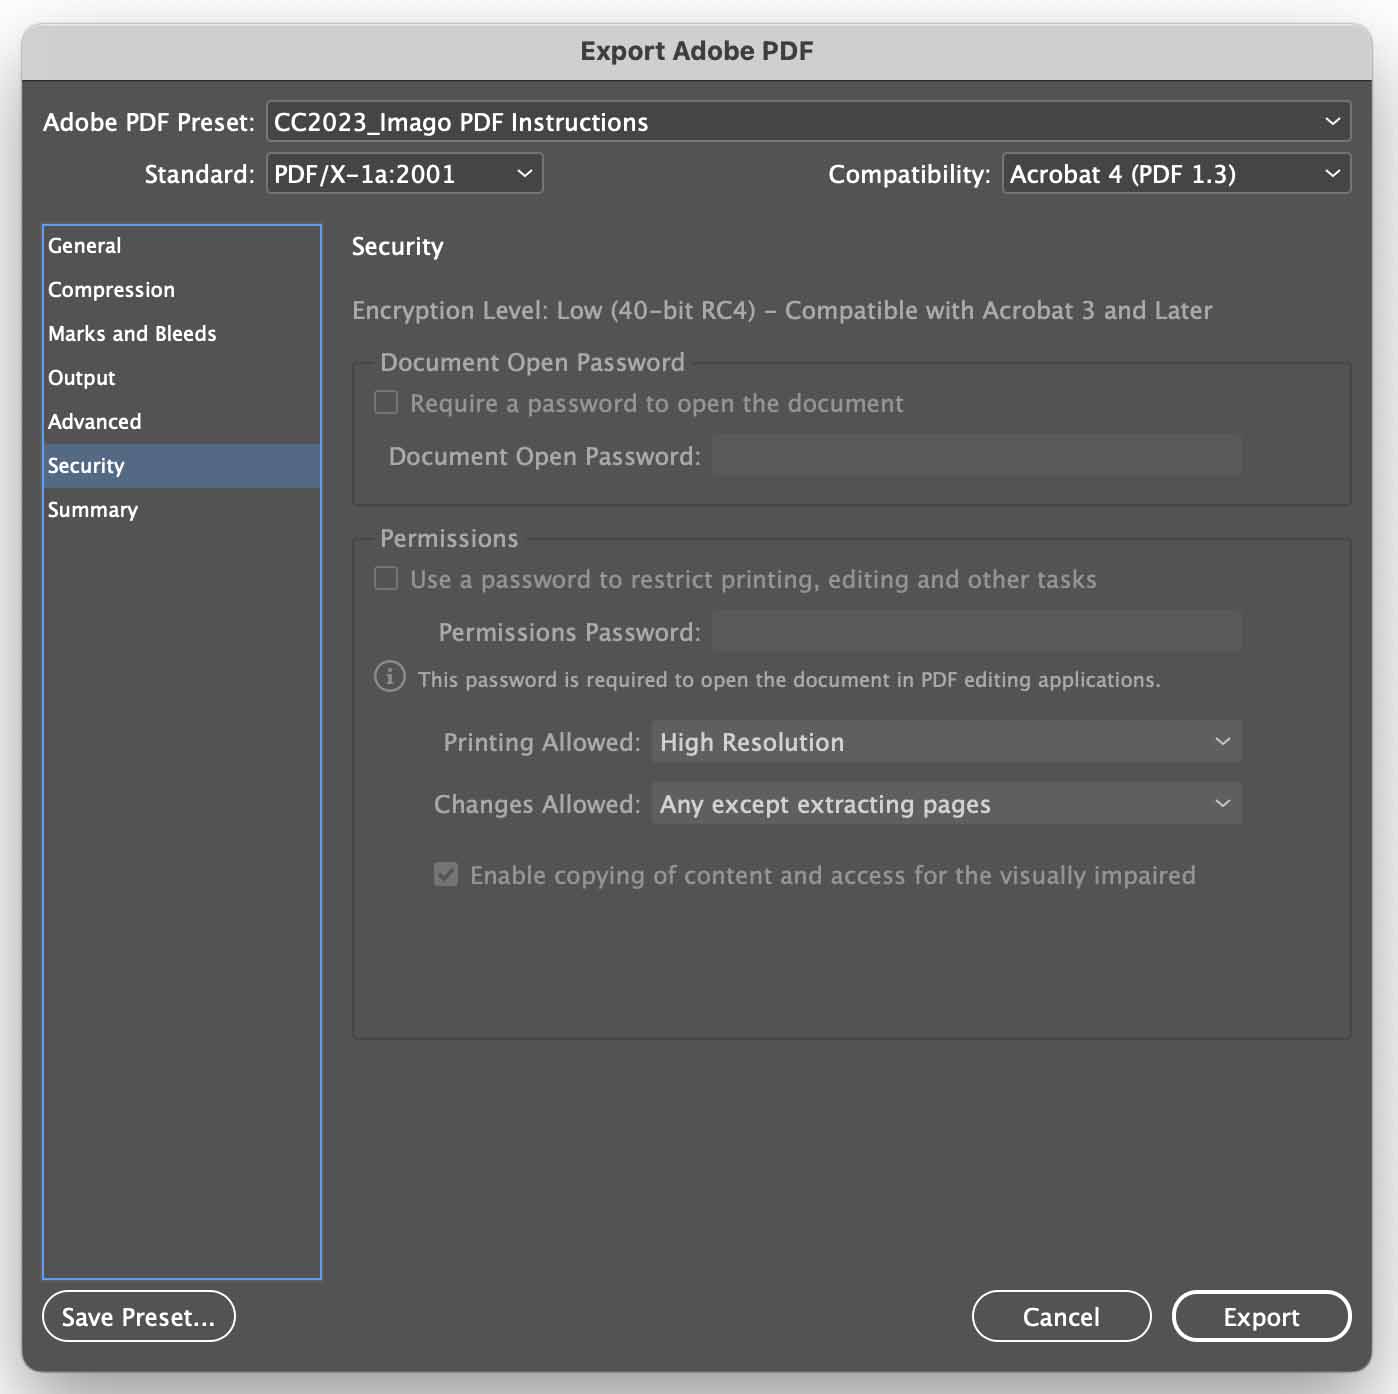
Task: Open the Printing Allowed dropdown
Action: point(946,742)
